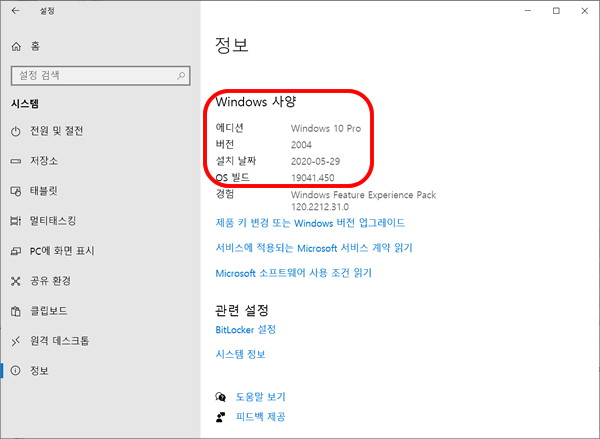Click the 피드백 제공 person icon
The image size is (600, 439).
point(221,417)
